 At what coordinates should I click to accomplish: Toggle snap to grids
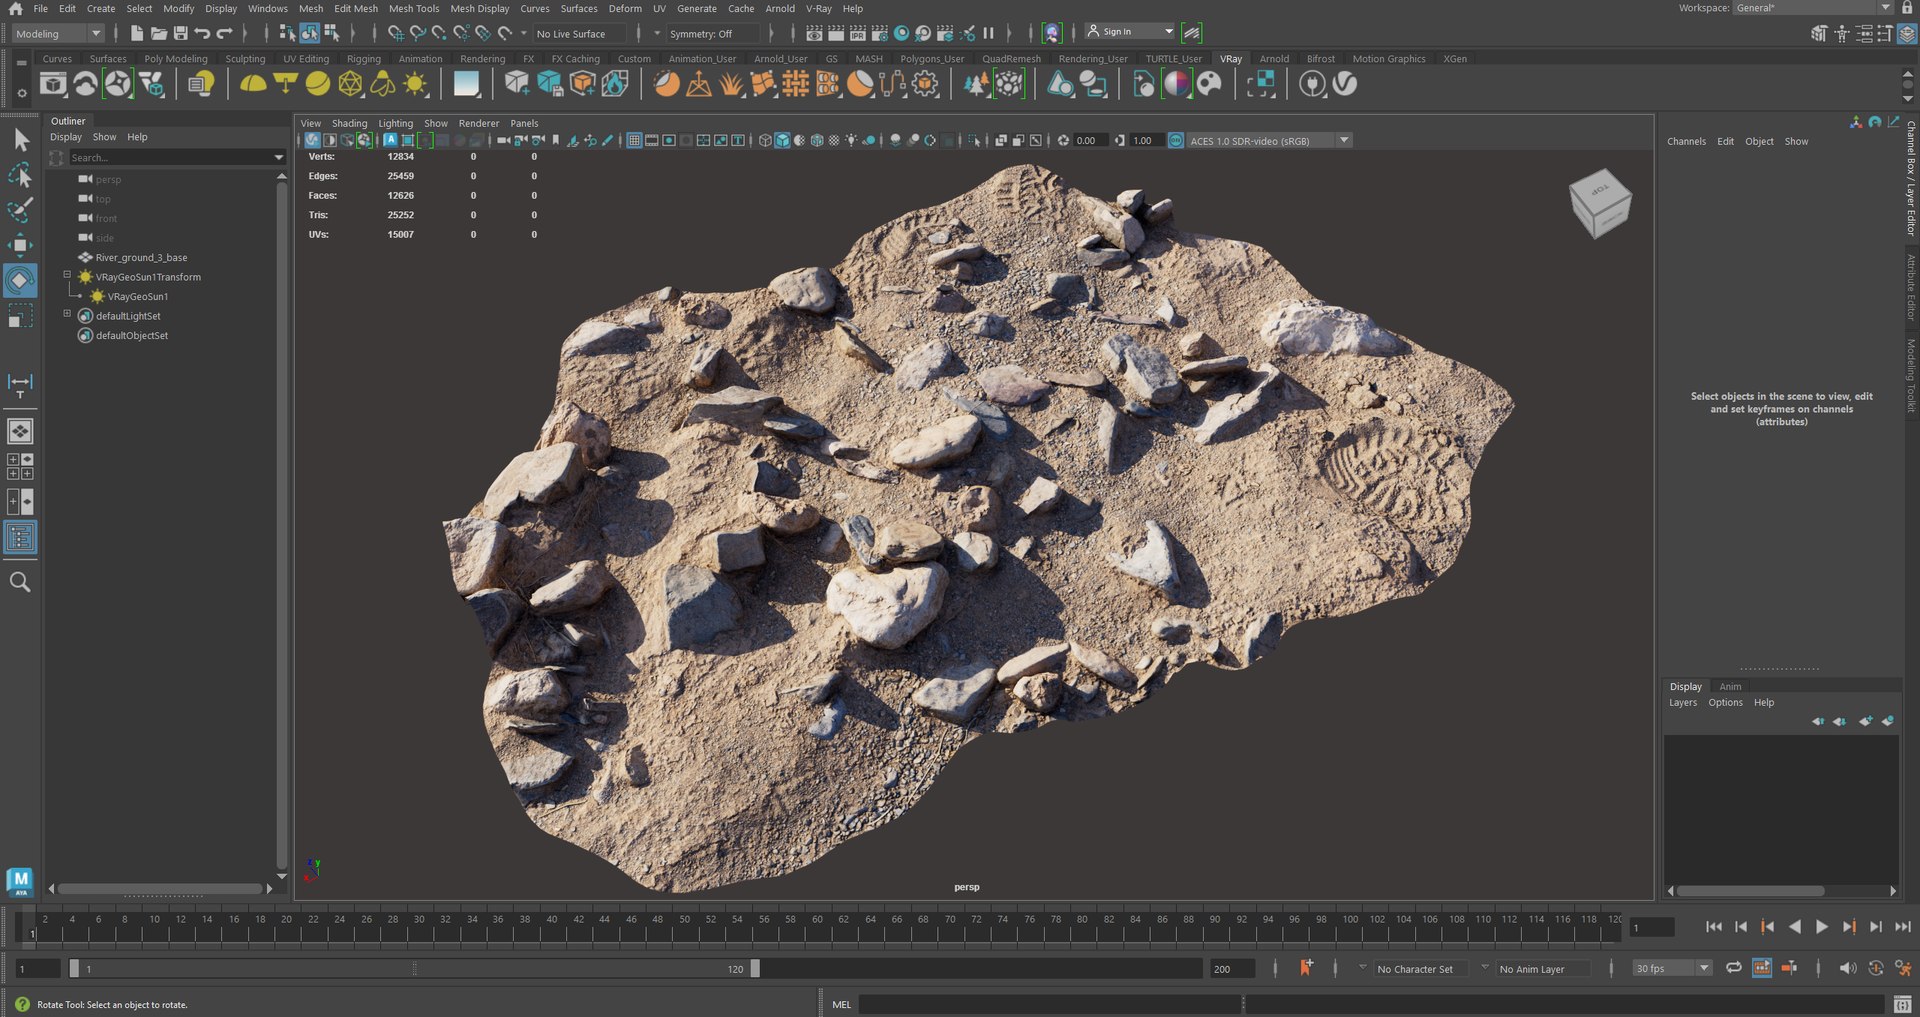(396, 33)
